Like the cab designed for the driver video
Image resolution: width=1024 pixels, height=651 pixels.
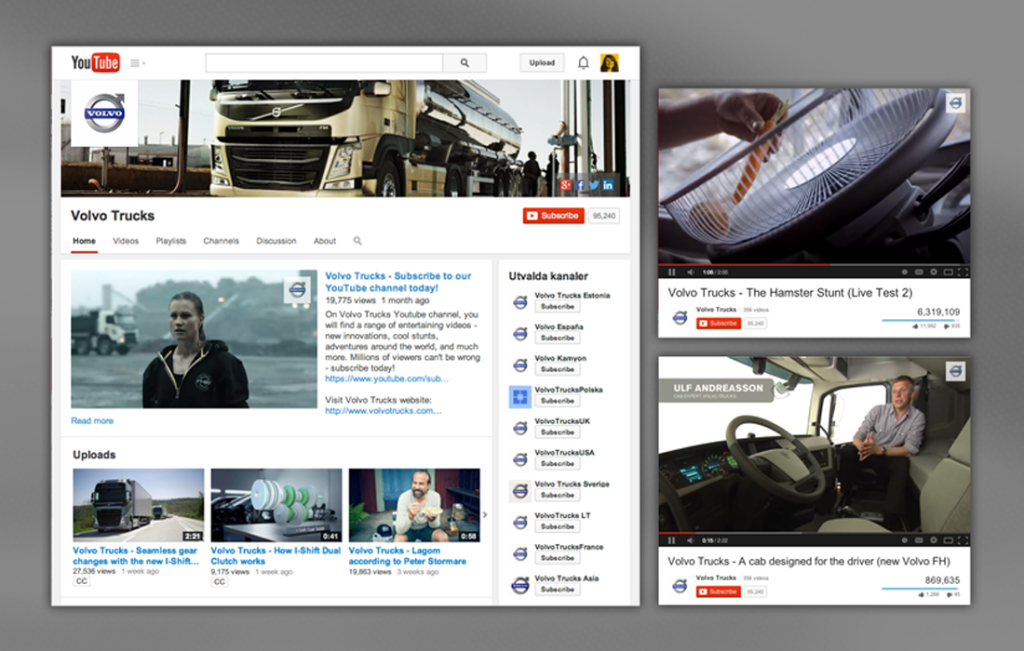[x=921, y=594]
